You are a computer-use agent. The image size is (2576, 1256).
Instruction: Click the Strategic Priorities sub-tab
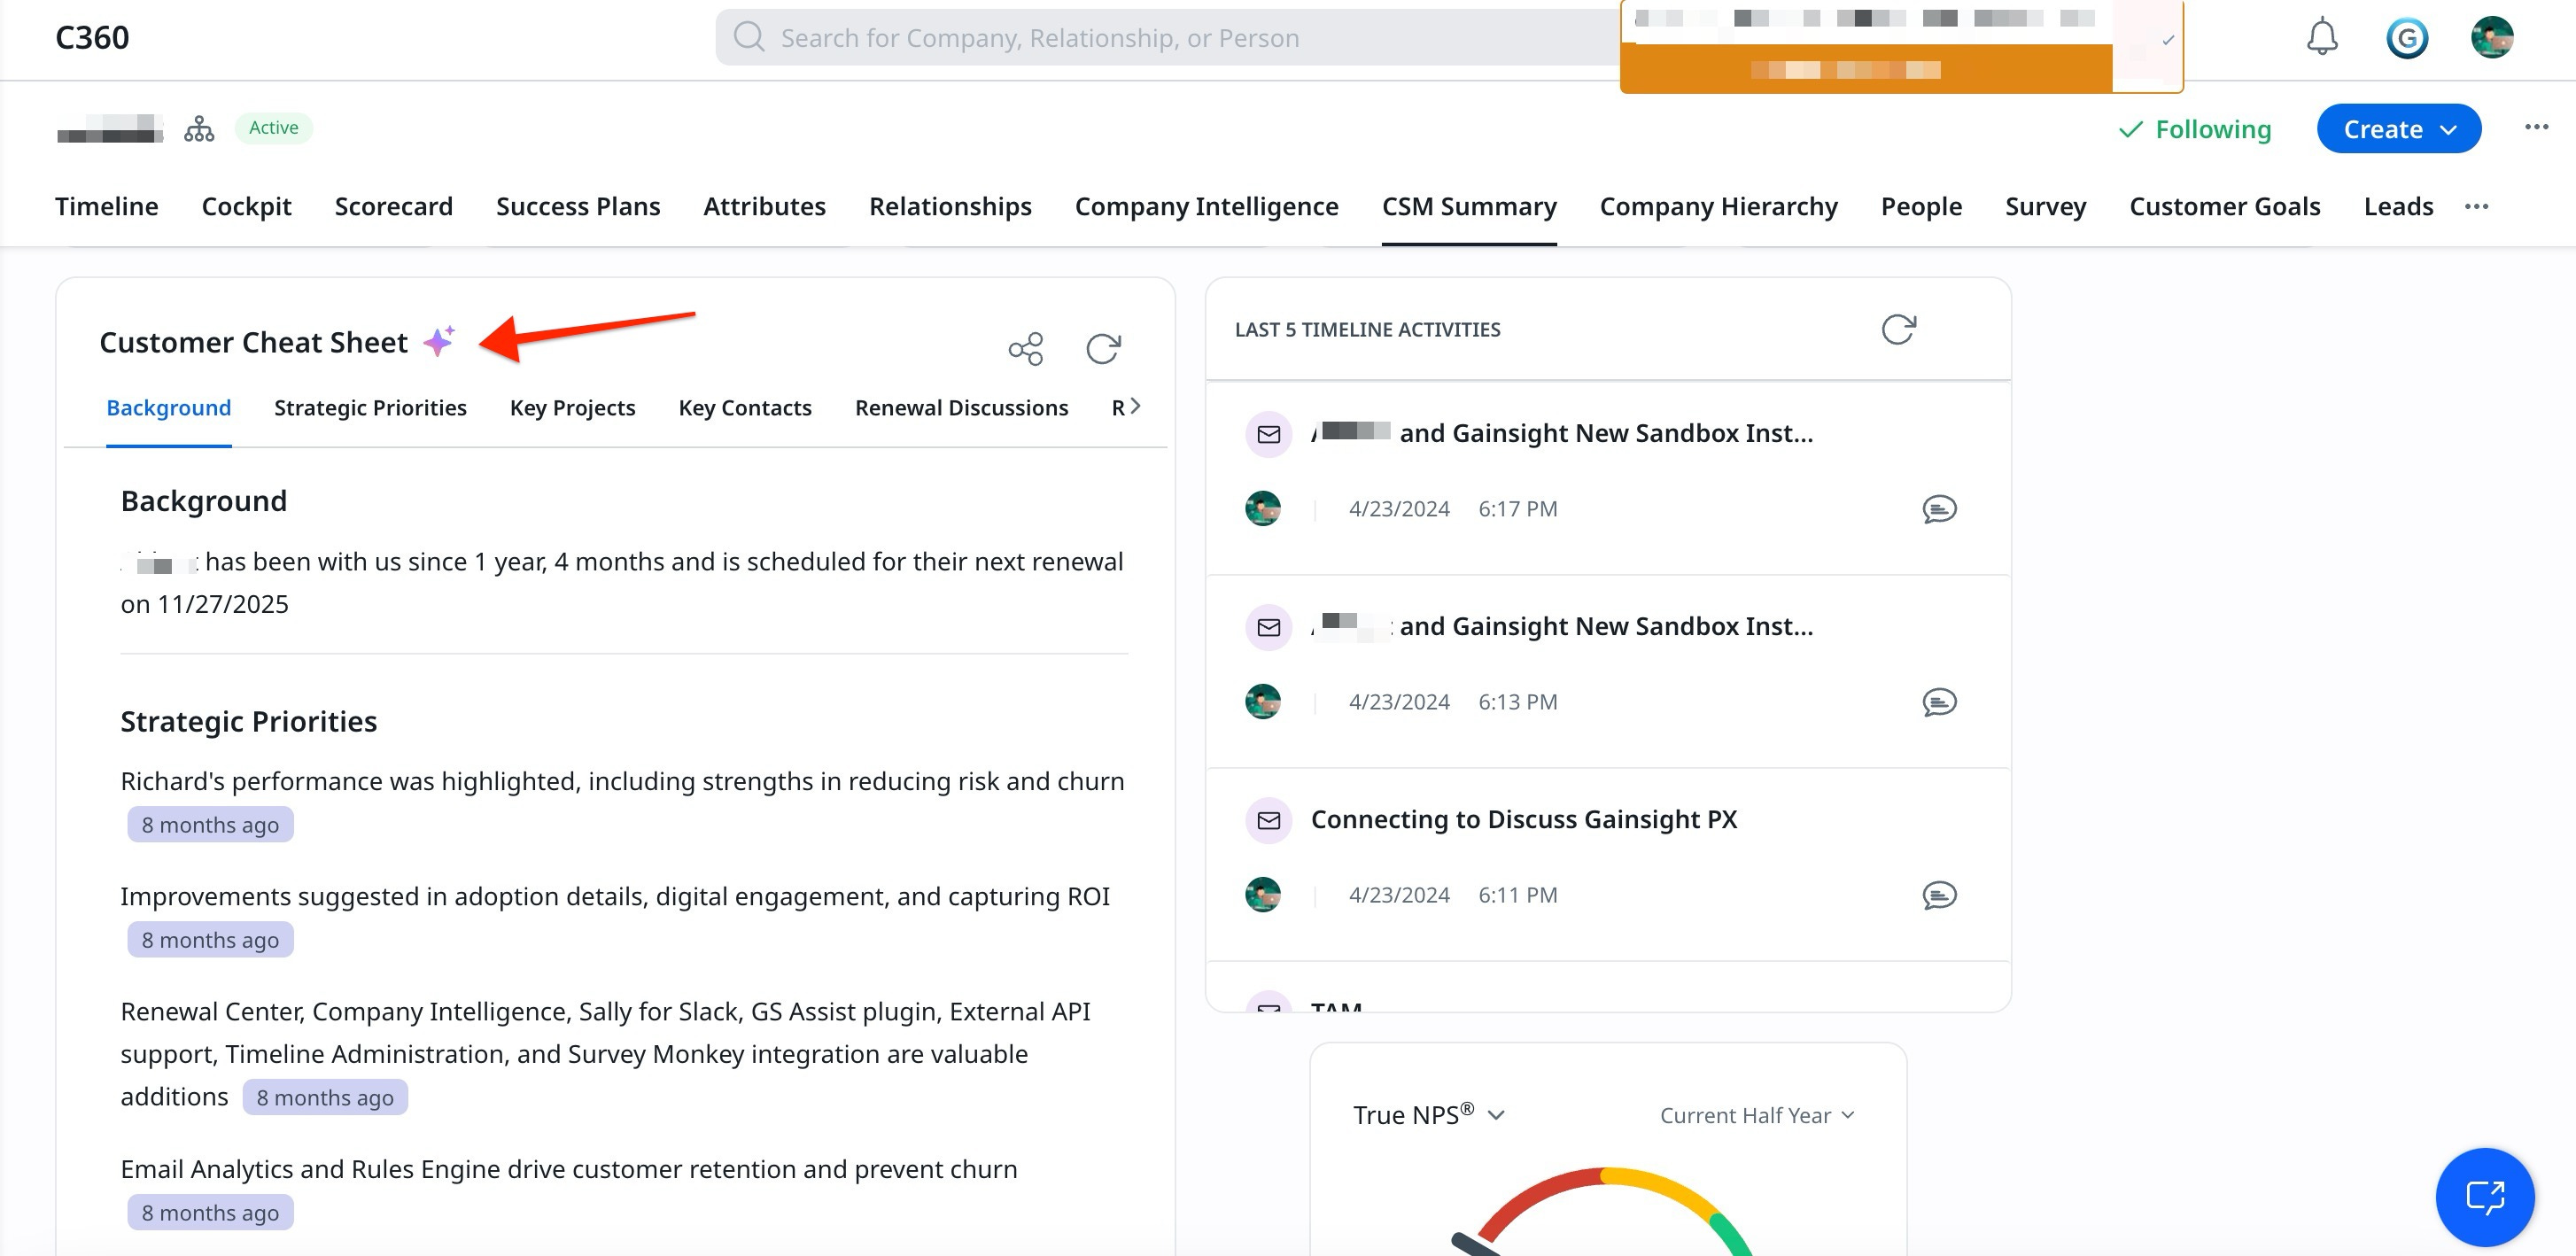point(370,408)
